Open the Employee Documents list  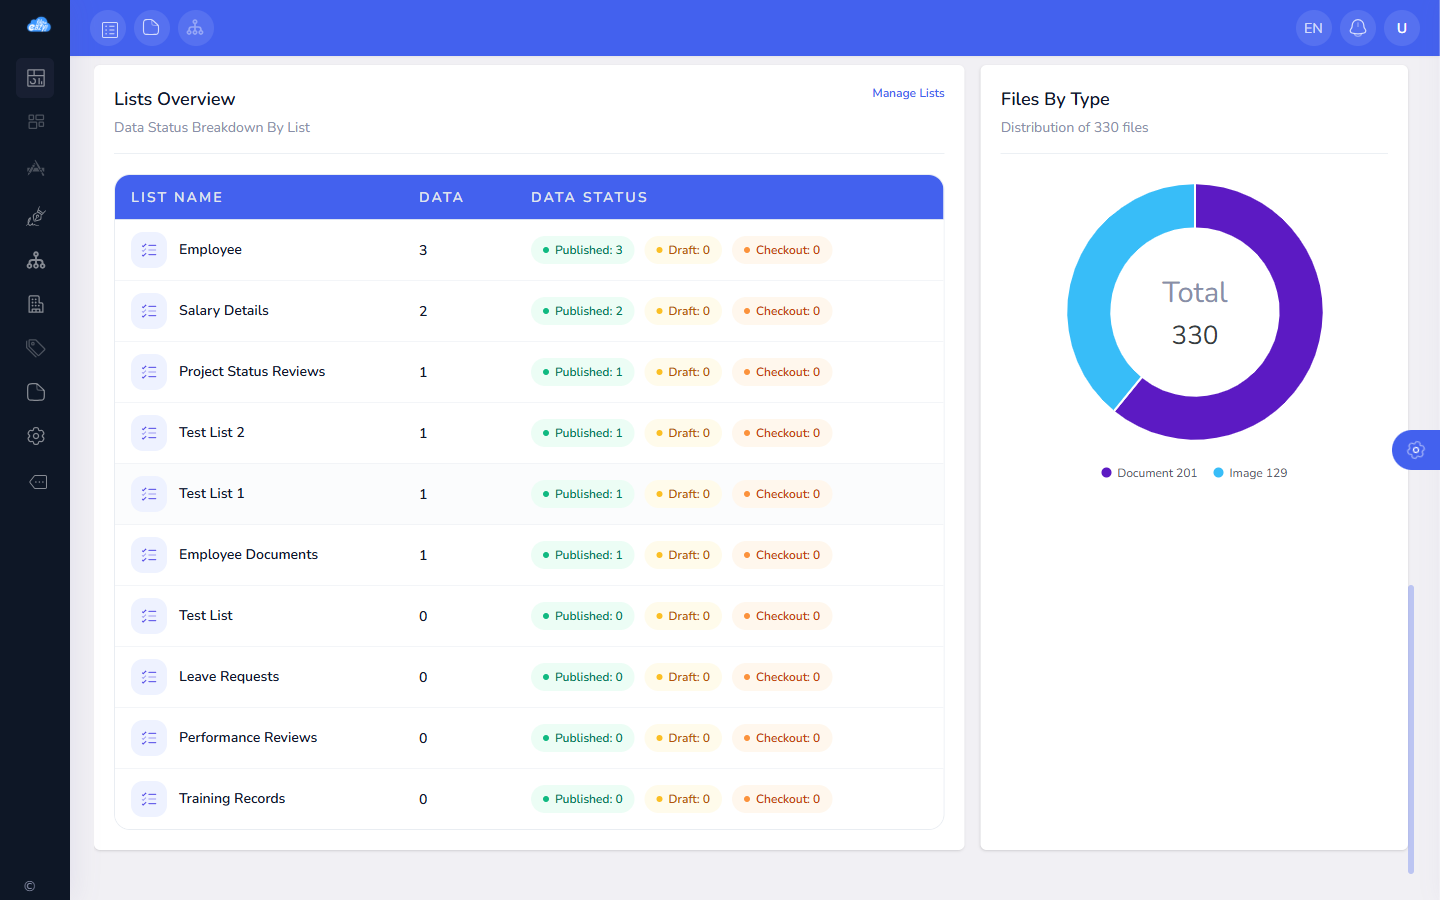coord(248,554)
